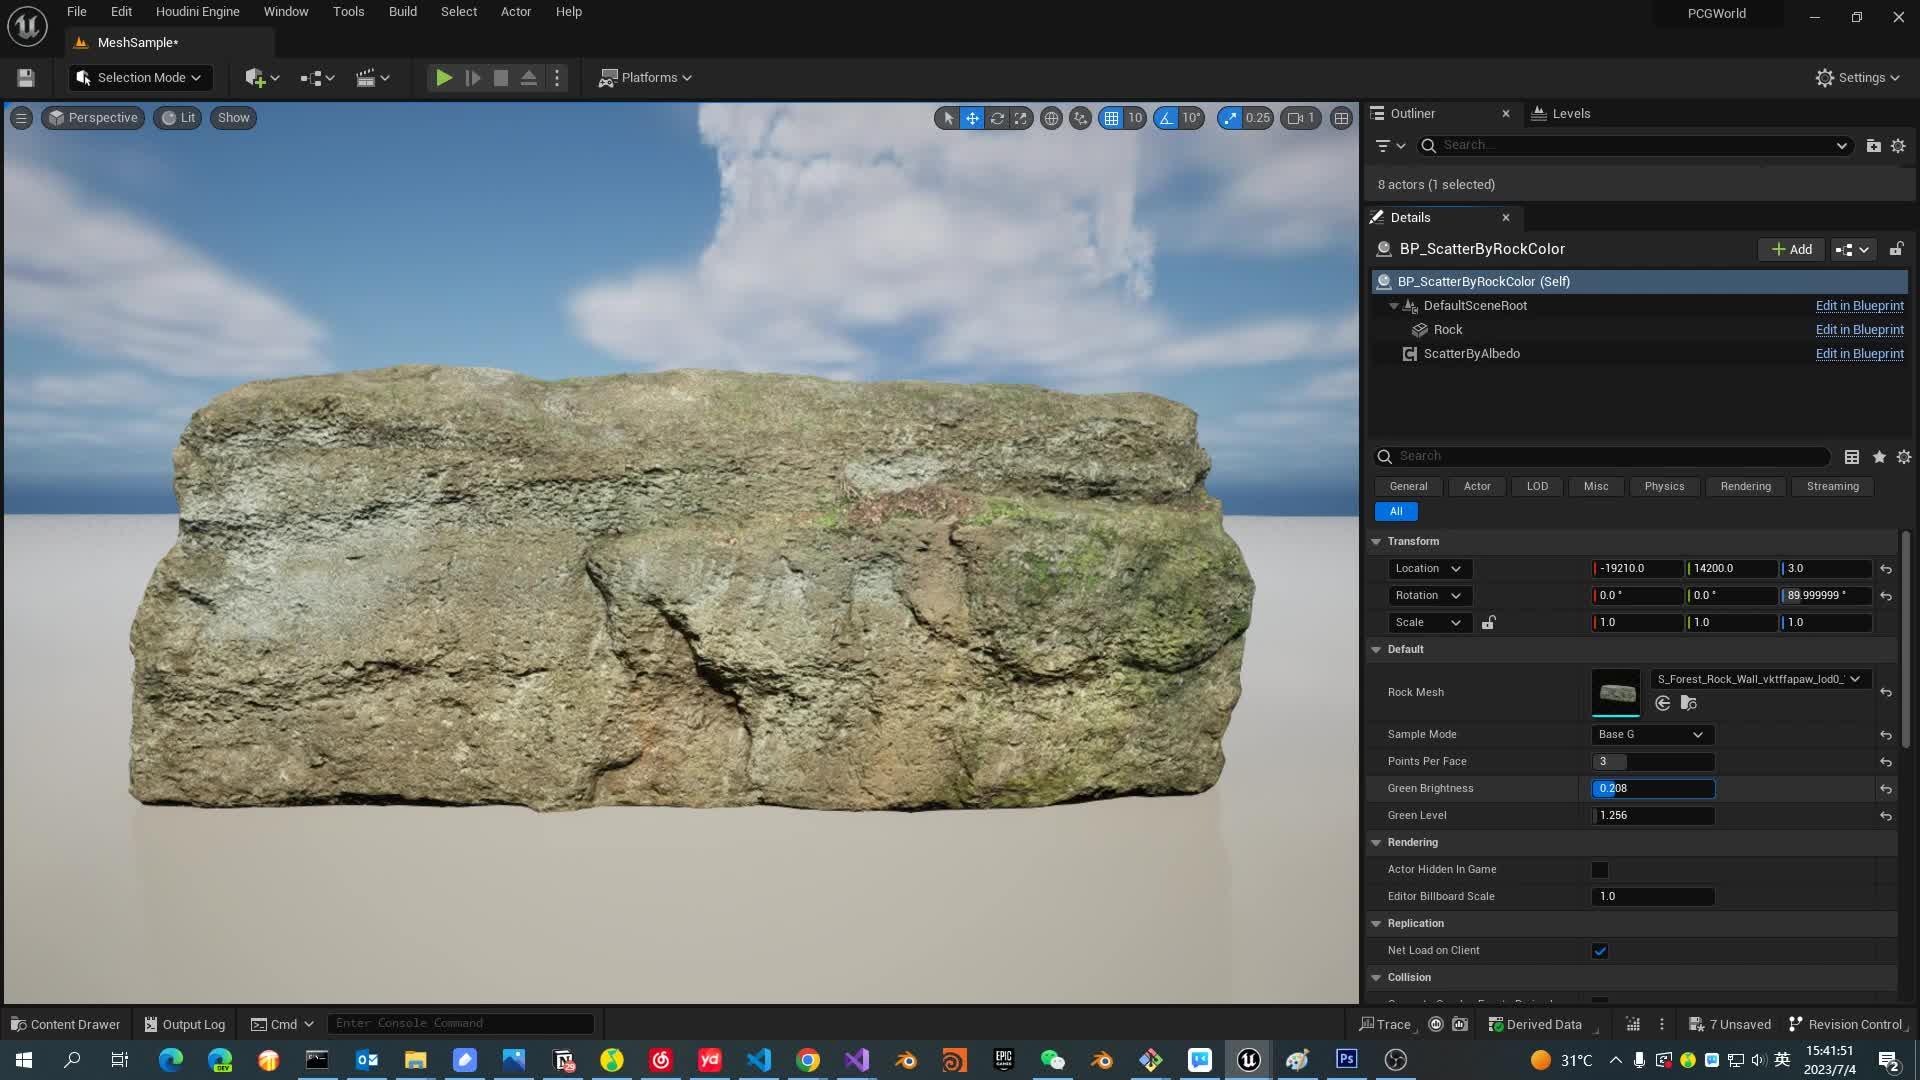Image resolution: width=1920 pixels, height=1080 pixels.
Task: Toggle the world/local coordinate space icon
Action: (1051, 118)
